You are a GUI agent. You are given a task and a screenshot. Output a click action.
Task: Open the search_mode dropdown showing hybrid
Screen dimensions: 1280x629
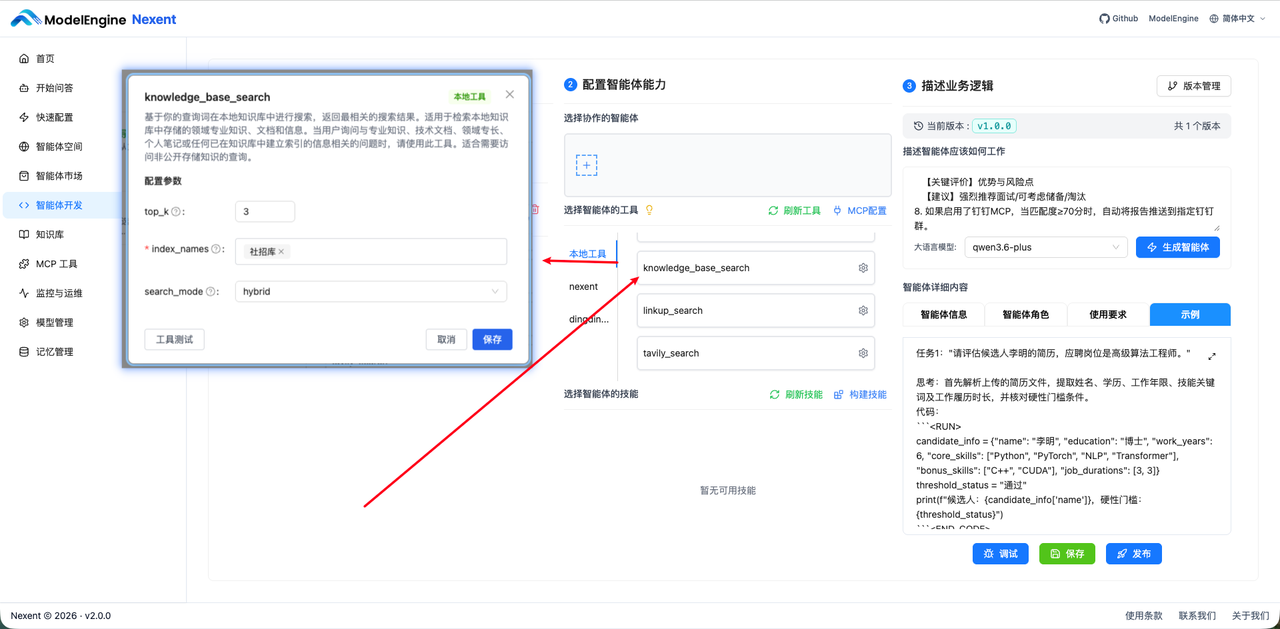370,291
